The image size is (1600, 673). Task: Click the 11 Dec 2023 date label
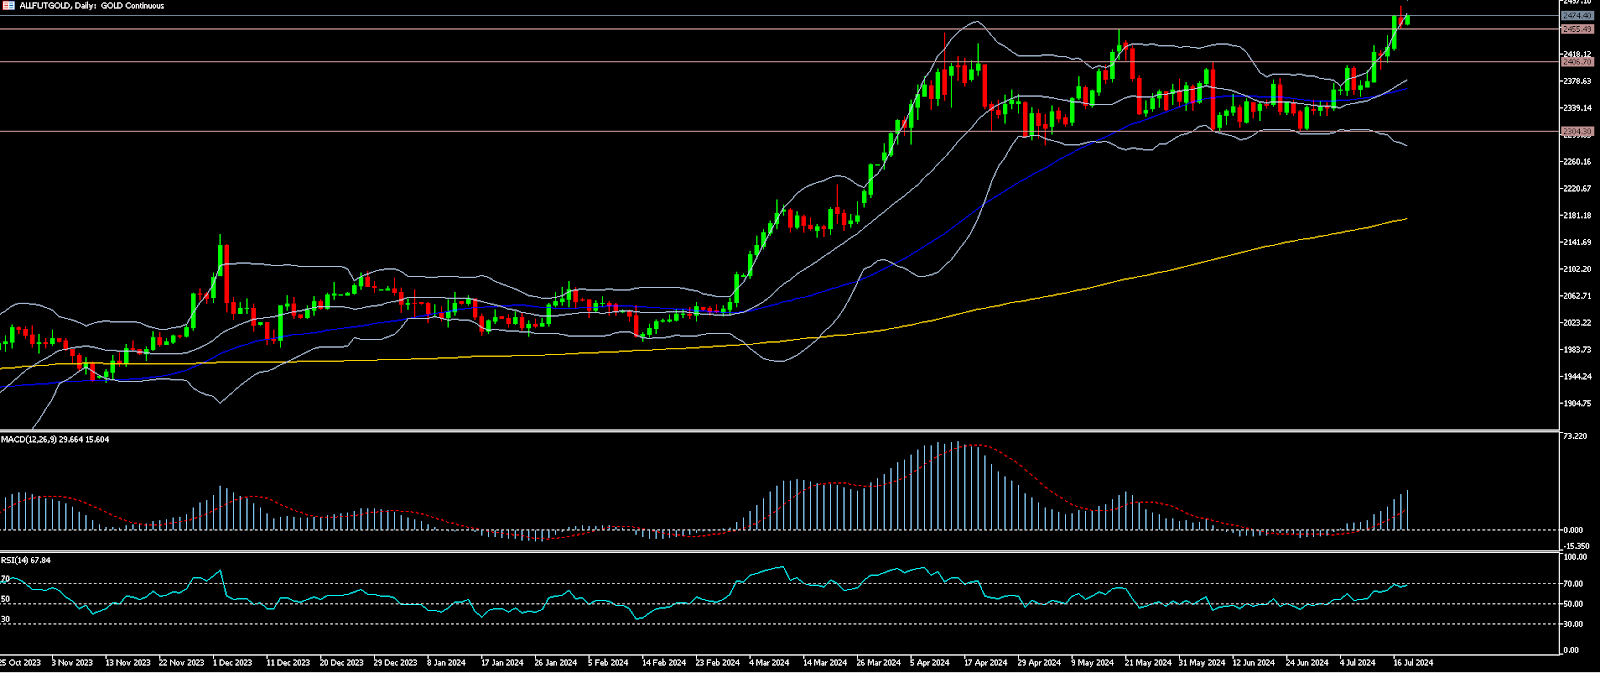(x=288, y=663)
